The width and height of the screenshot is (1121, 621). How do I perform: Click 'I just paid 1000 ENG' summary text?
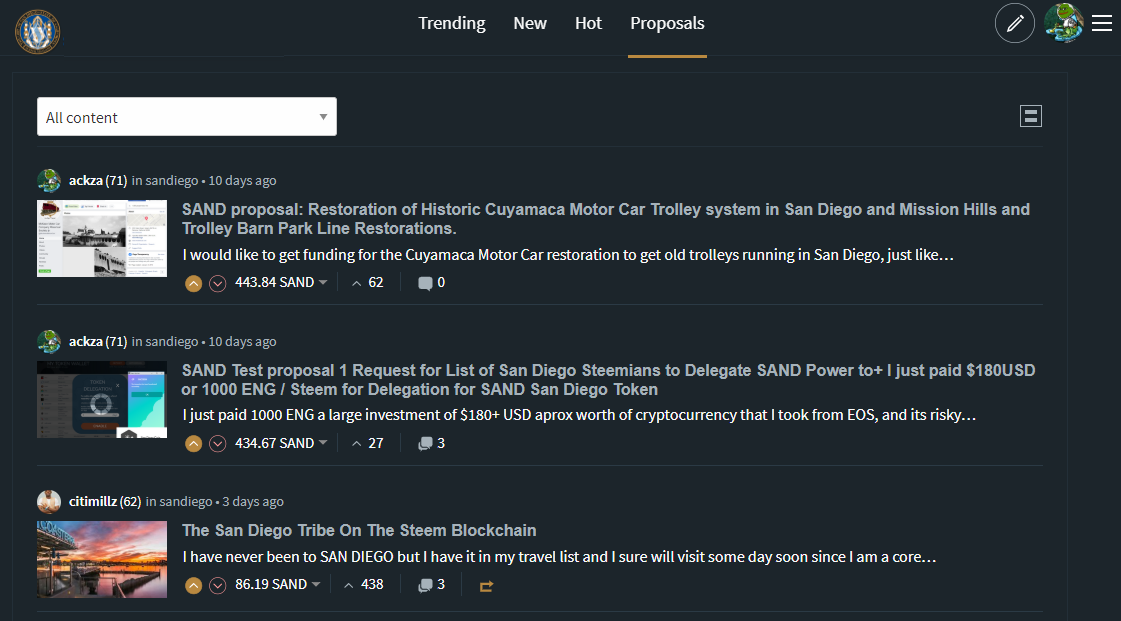coord(579,415)
